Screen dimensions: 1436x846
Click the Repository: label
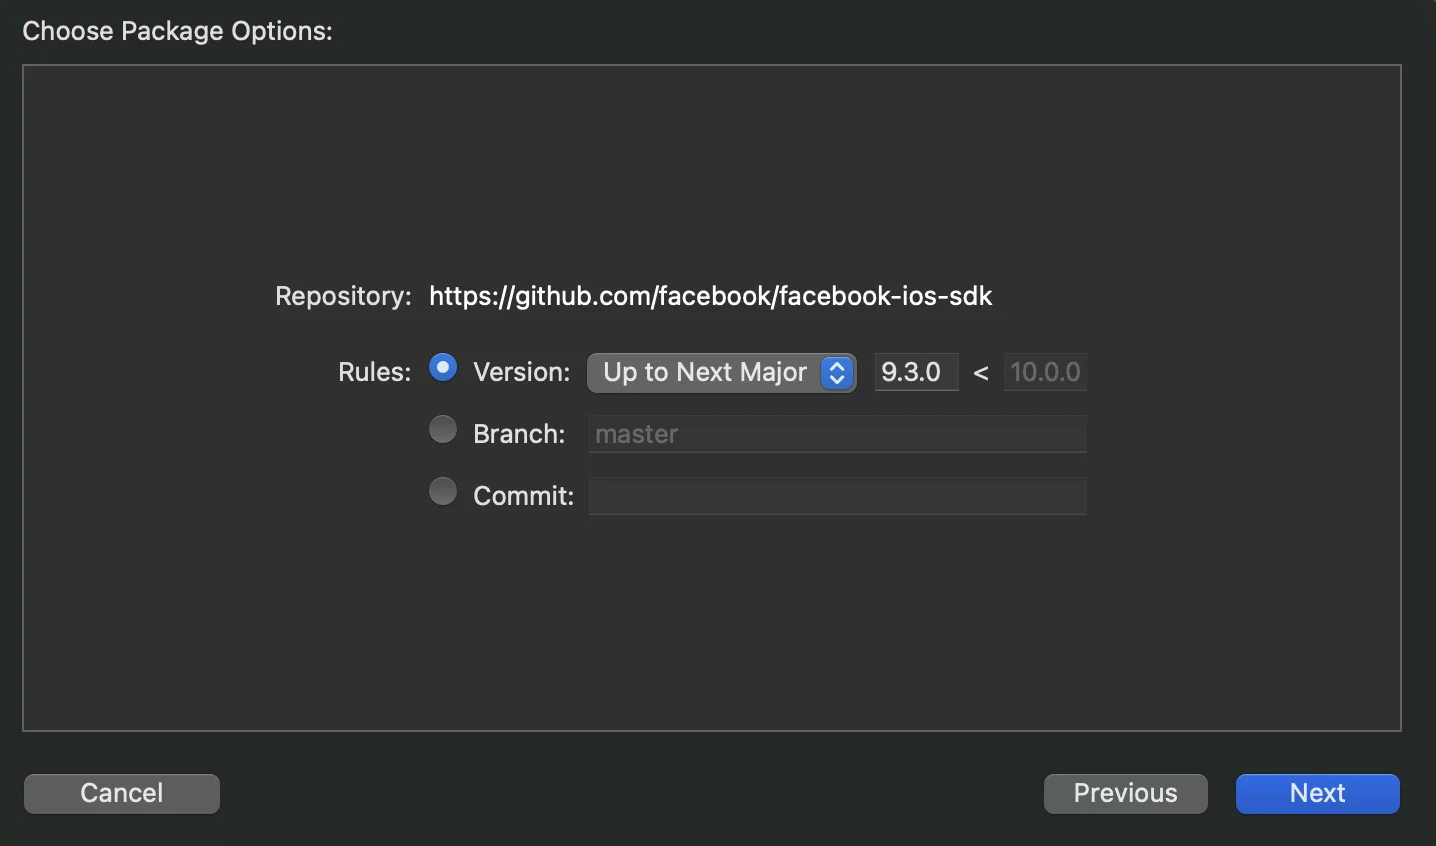343,296
